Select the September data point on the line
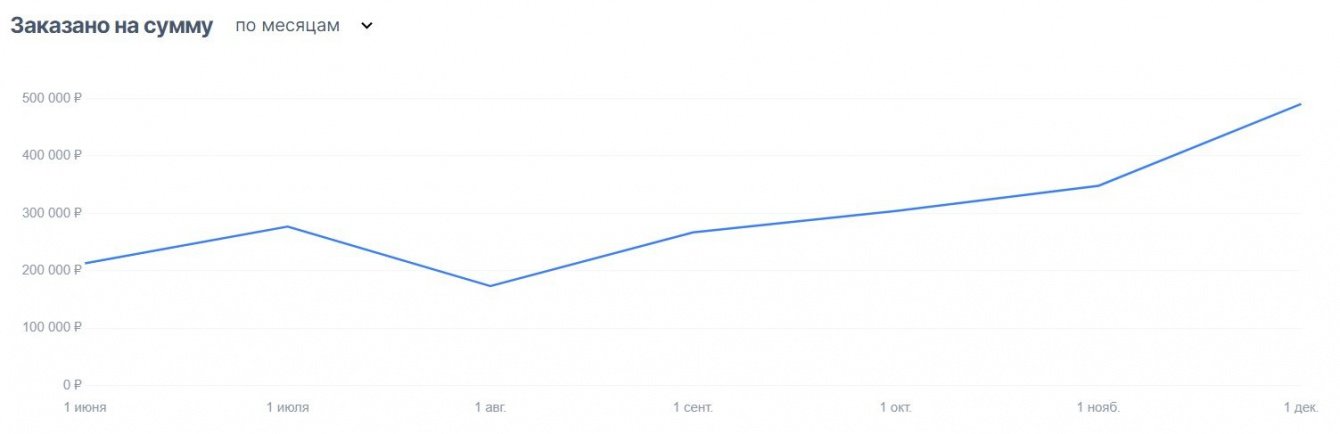 coord(693,232)
